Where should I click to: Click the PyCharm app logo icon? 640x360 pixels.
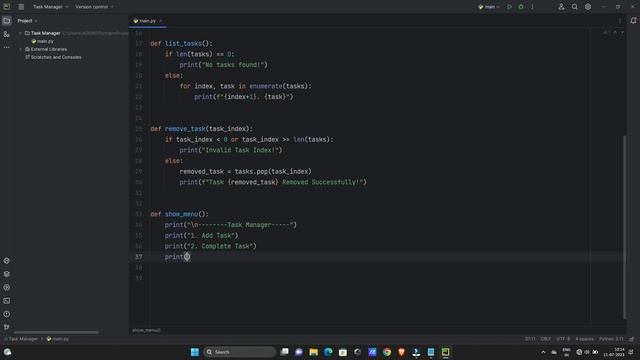click(x=7, y=7)
